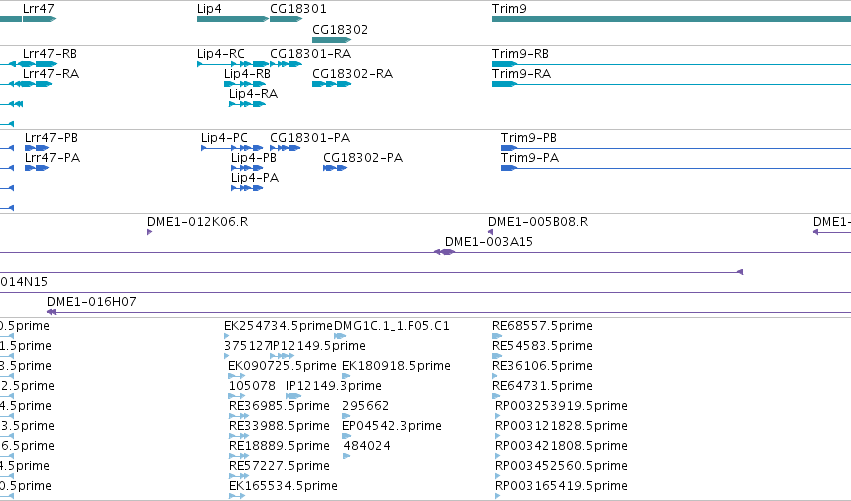The height and width of the screenshot is (501, 851).
Task: Click the RE54583.5prime EST label
Action: tap(542, 346)
